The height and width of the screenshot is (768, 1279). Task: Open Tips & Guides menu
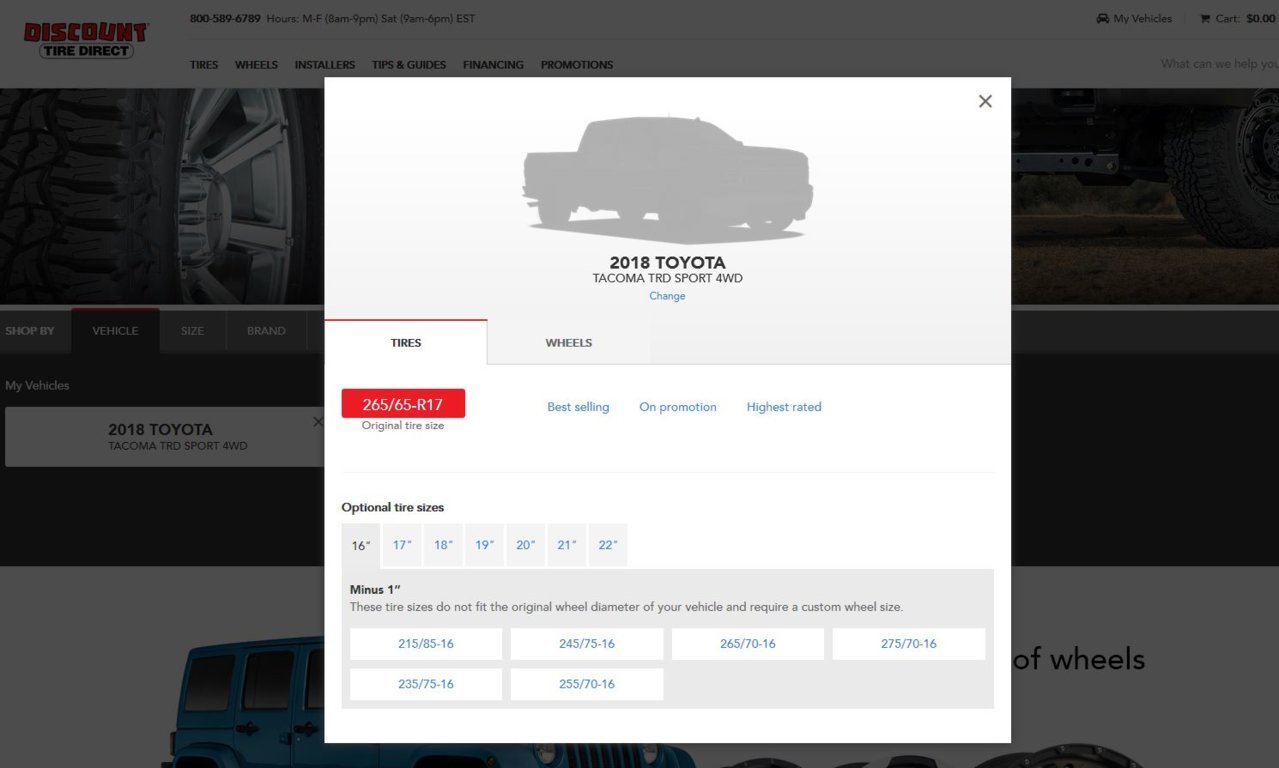click(x=409, y=65)
